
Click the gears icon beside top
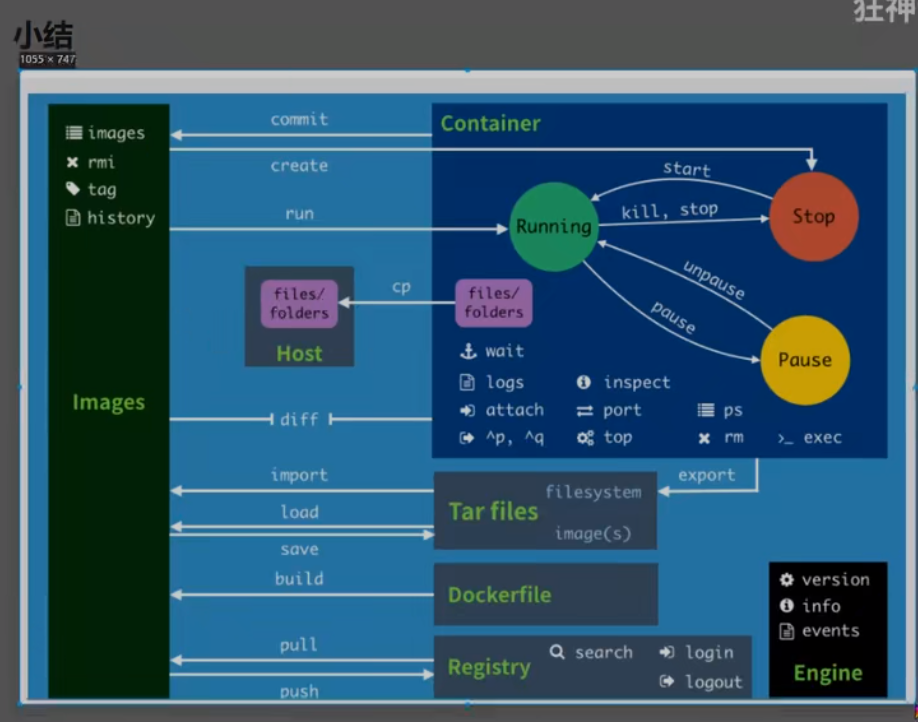(585, 438)
